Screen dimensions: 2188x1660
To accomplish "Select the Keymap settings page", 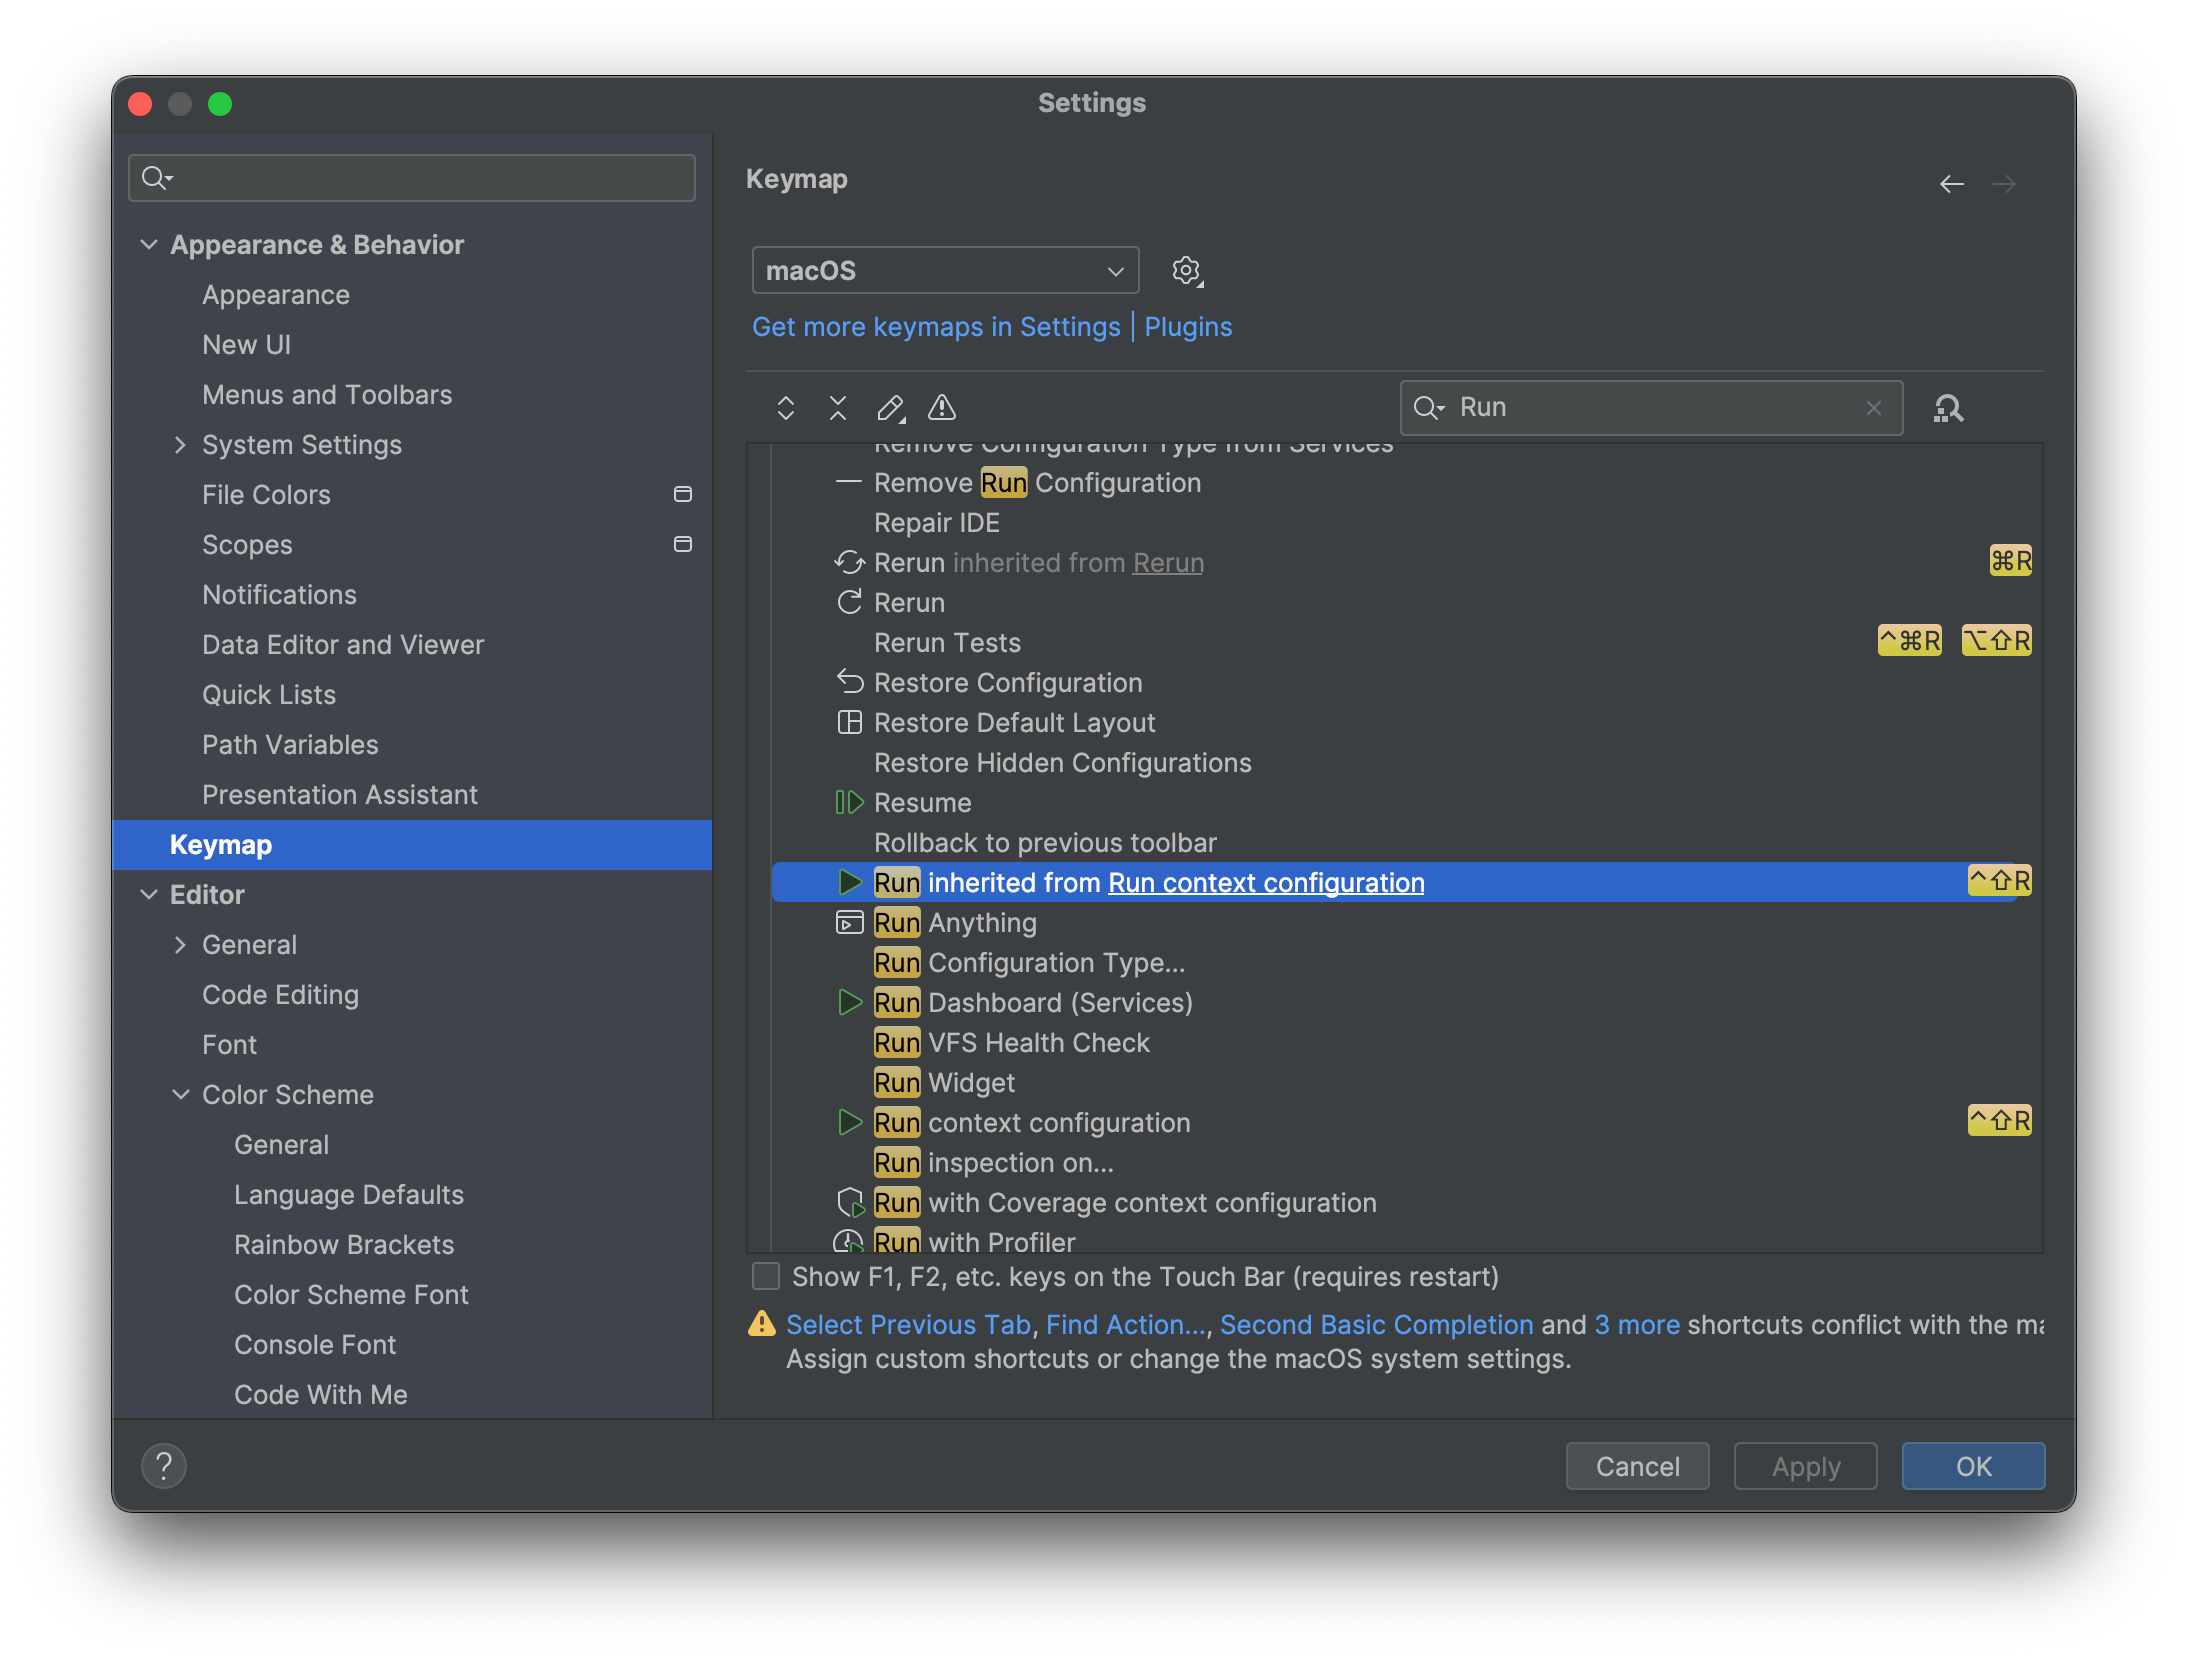I will [412, 845].
